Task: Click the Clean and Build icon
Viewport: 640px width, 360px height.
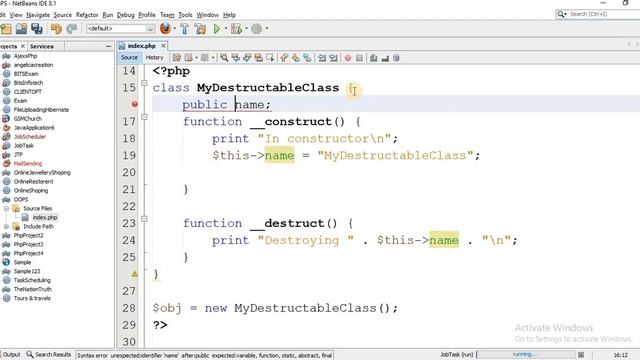Action: click(x=200, y=29)
